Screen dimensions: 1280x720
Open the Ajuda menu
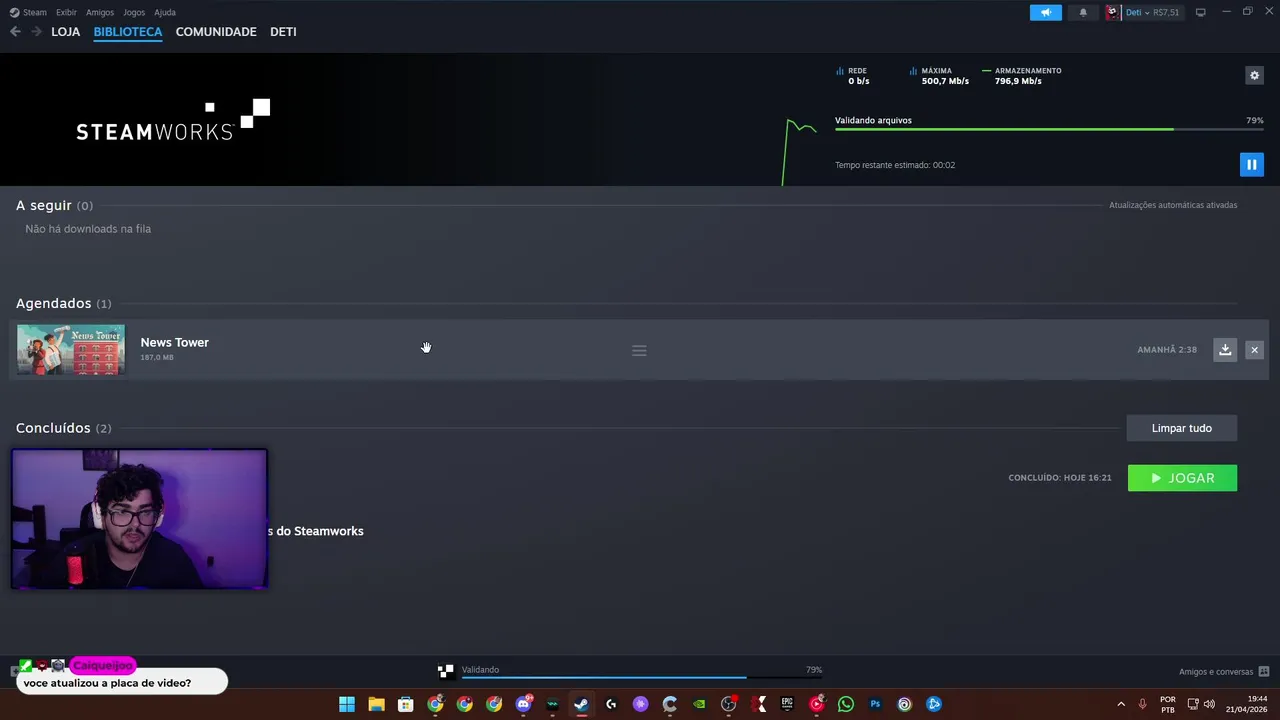165,12
